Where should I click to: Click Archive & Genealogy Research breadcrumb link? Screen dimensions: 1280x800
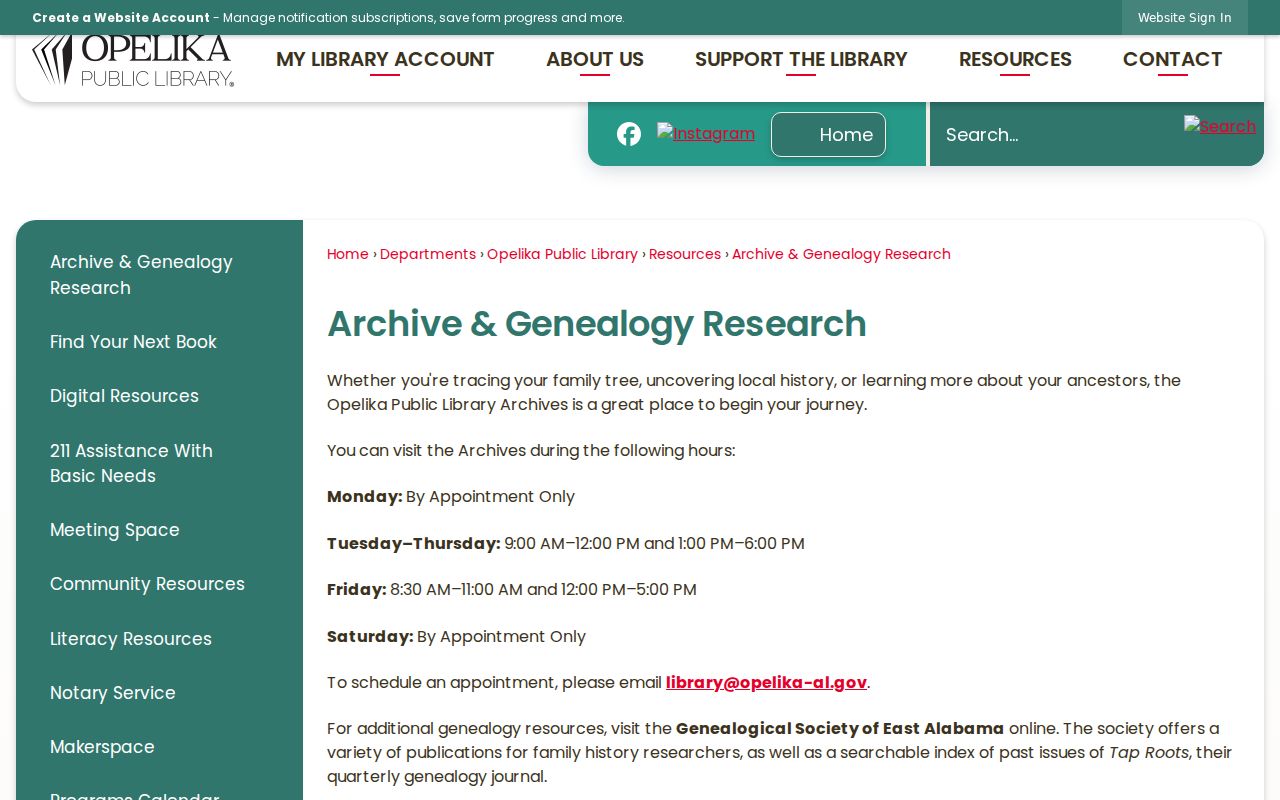tap(841, 254)
